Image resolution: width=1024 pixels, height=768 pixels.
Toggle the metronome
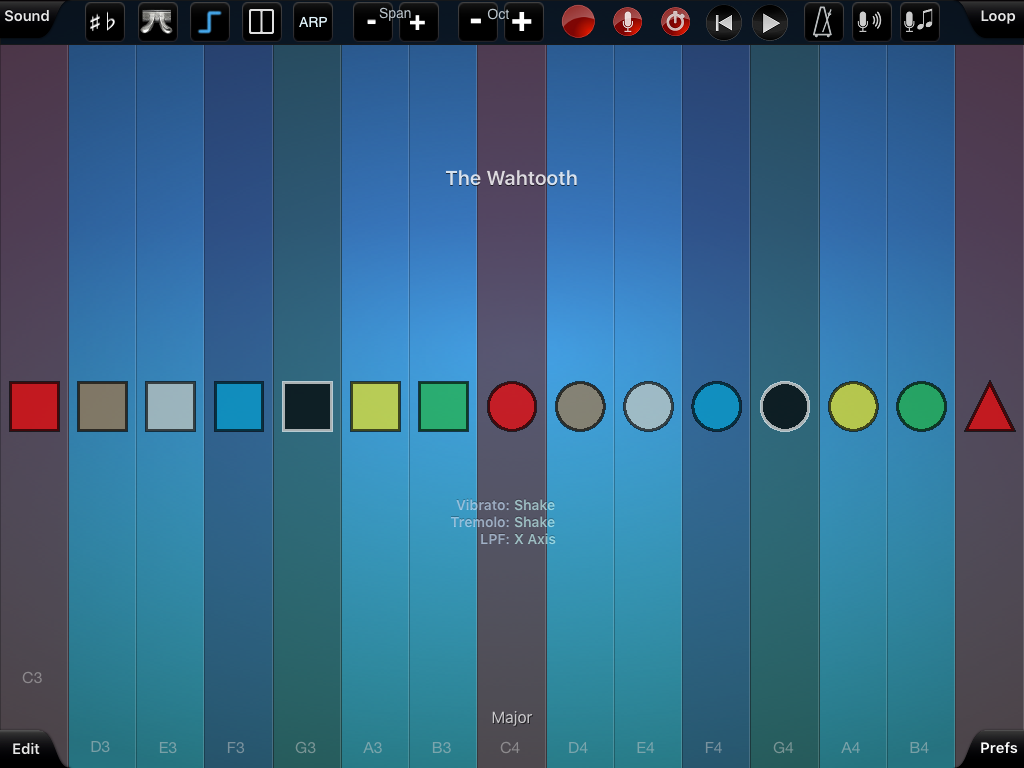click(823, 22)
